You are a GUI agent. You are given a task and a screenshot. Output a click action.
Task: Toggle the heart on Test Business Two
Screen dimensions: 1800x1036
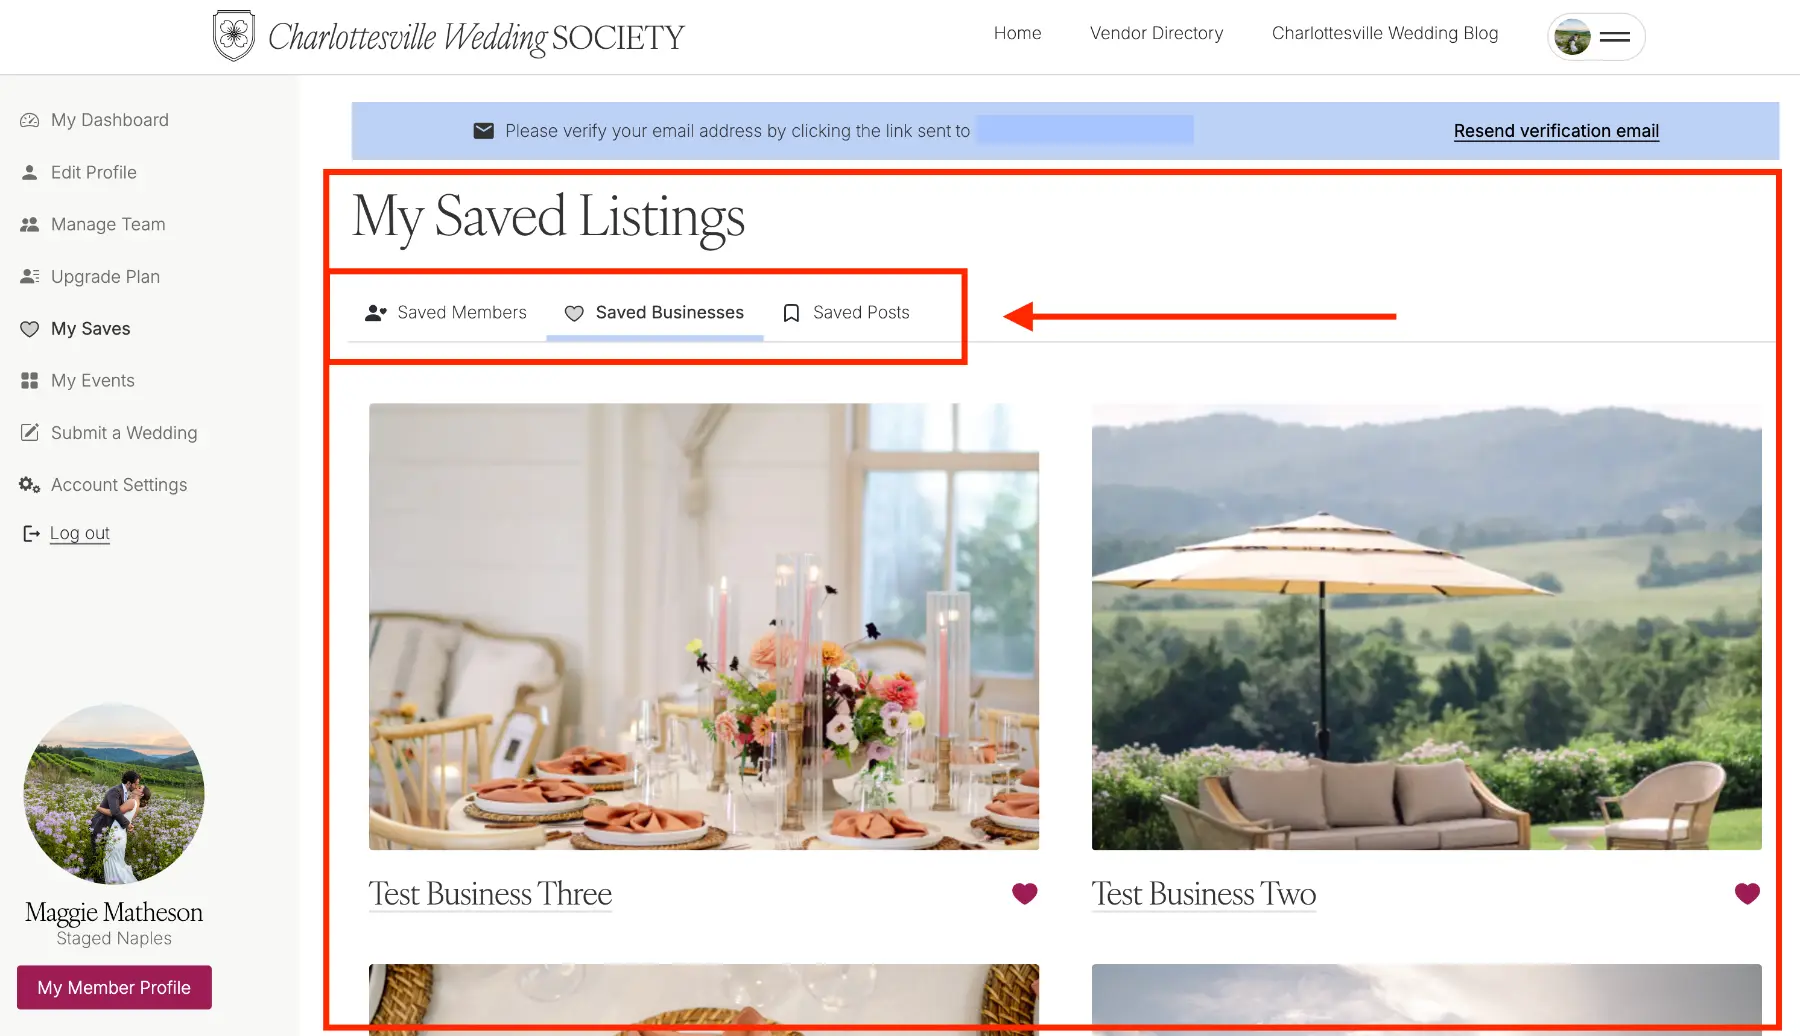[1747, 893]
